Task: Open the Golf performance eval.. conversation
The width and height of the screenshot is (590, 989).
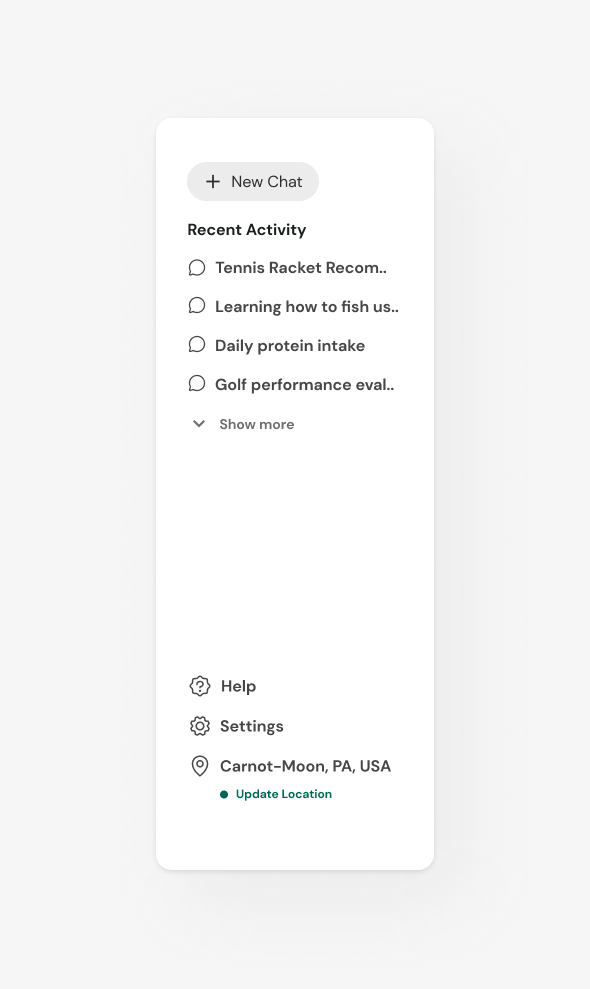Action: [304, 383]
